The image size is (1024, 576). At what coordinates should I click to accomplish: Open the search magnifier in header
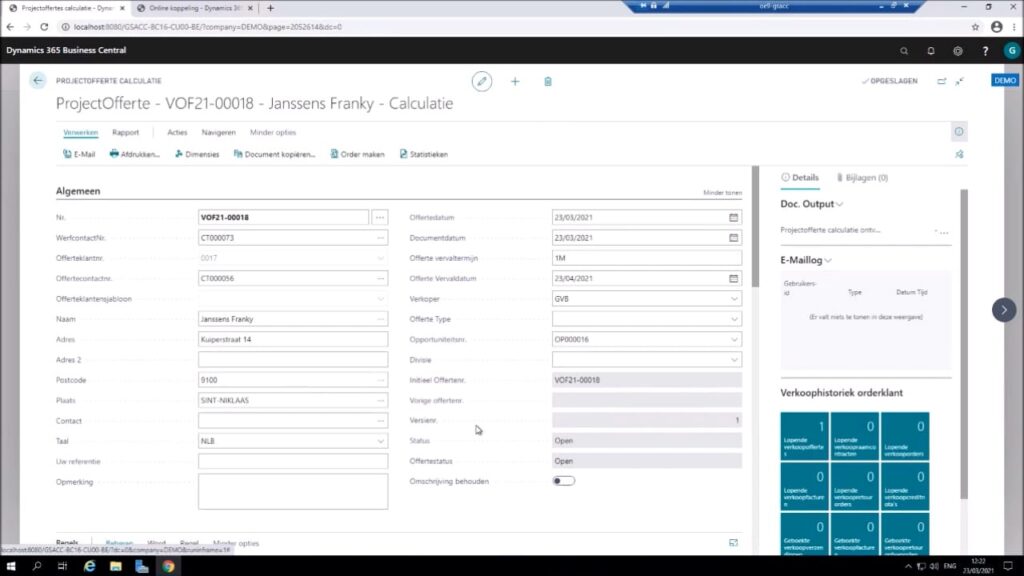(x=904, y=50)
